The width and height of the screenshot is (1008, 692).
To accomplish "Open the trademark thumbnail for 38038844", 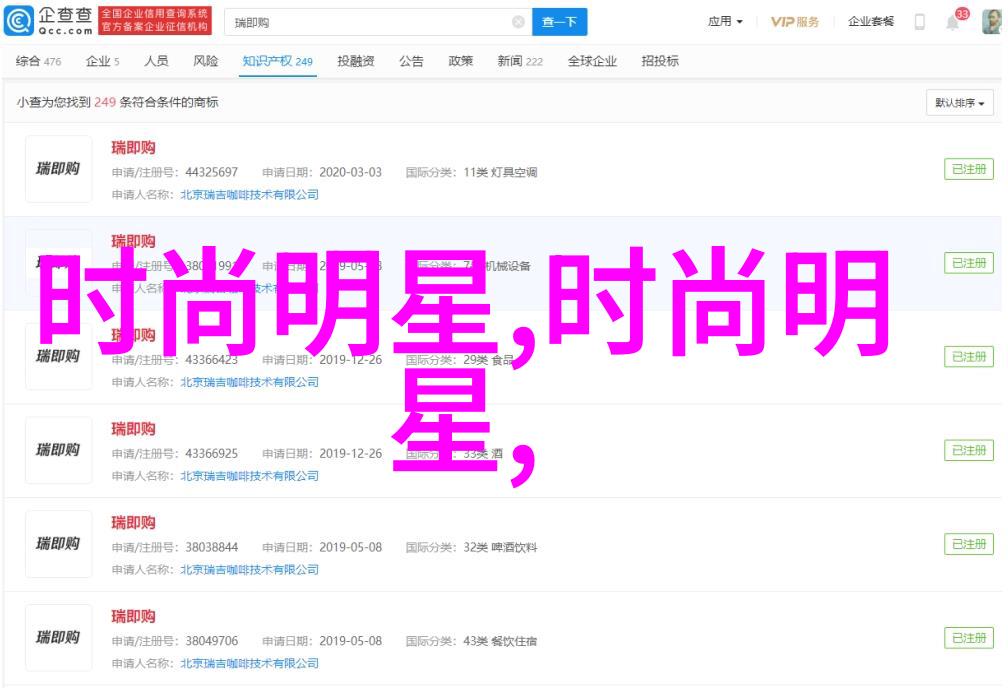I will pyautogui.click(x=58, y=544).
